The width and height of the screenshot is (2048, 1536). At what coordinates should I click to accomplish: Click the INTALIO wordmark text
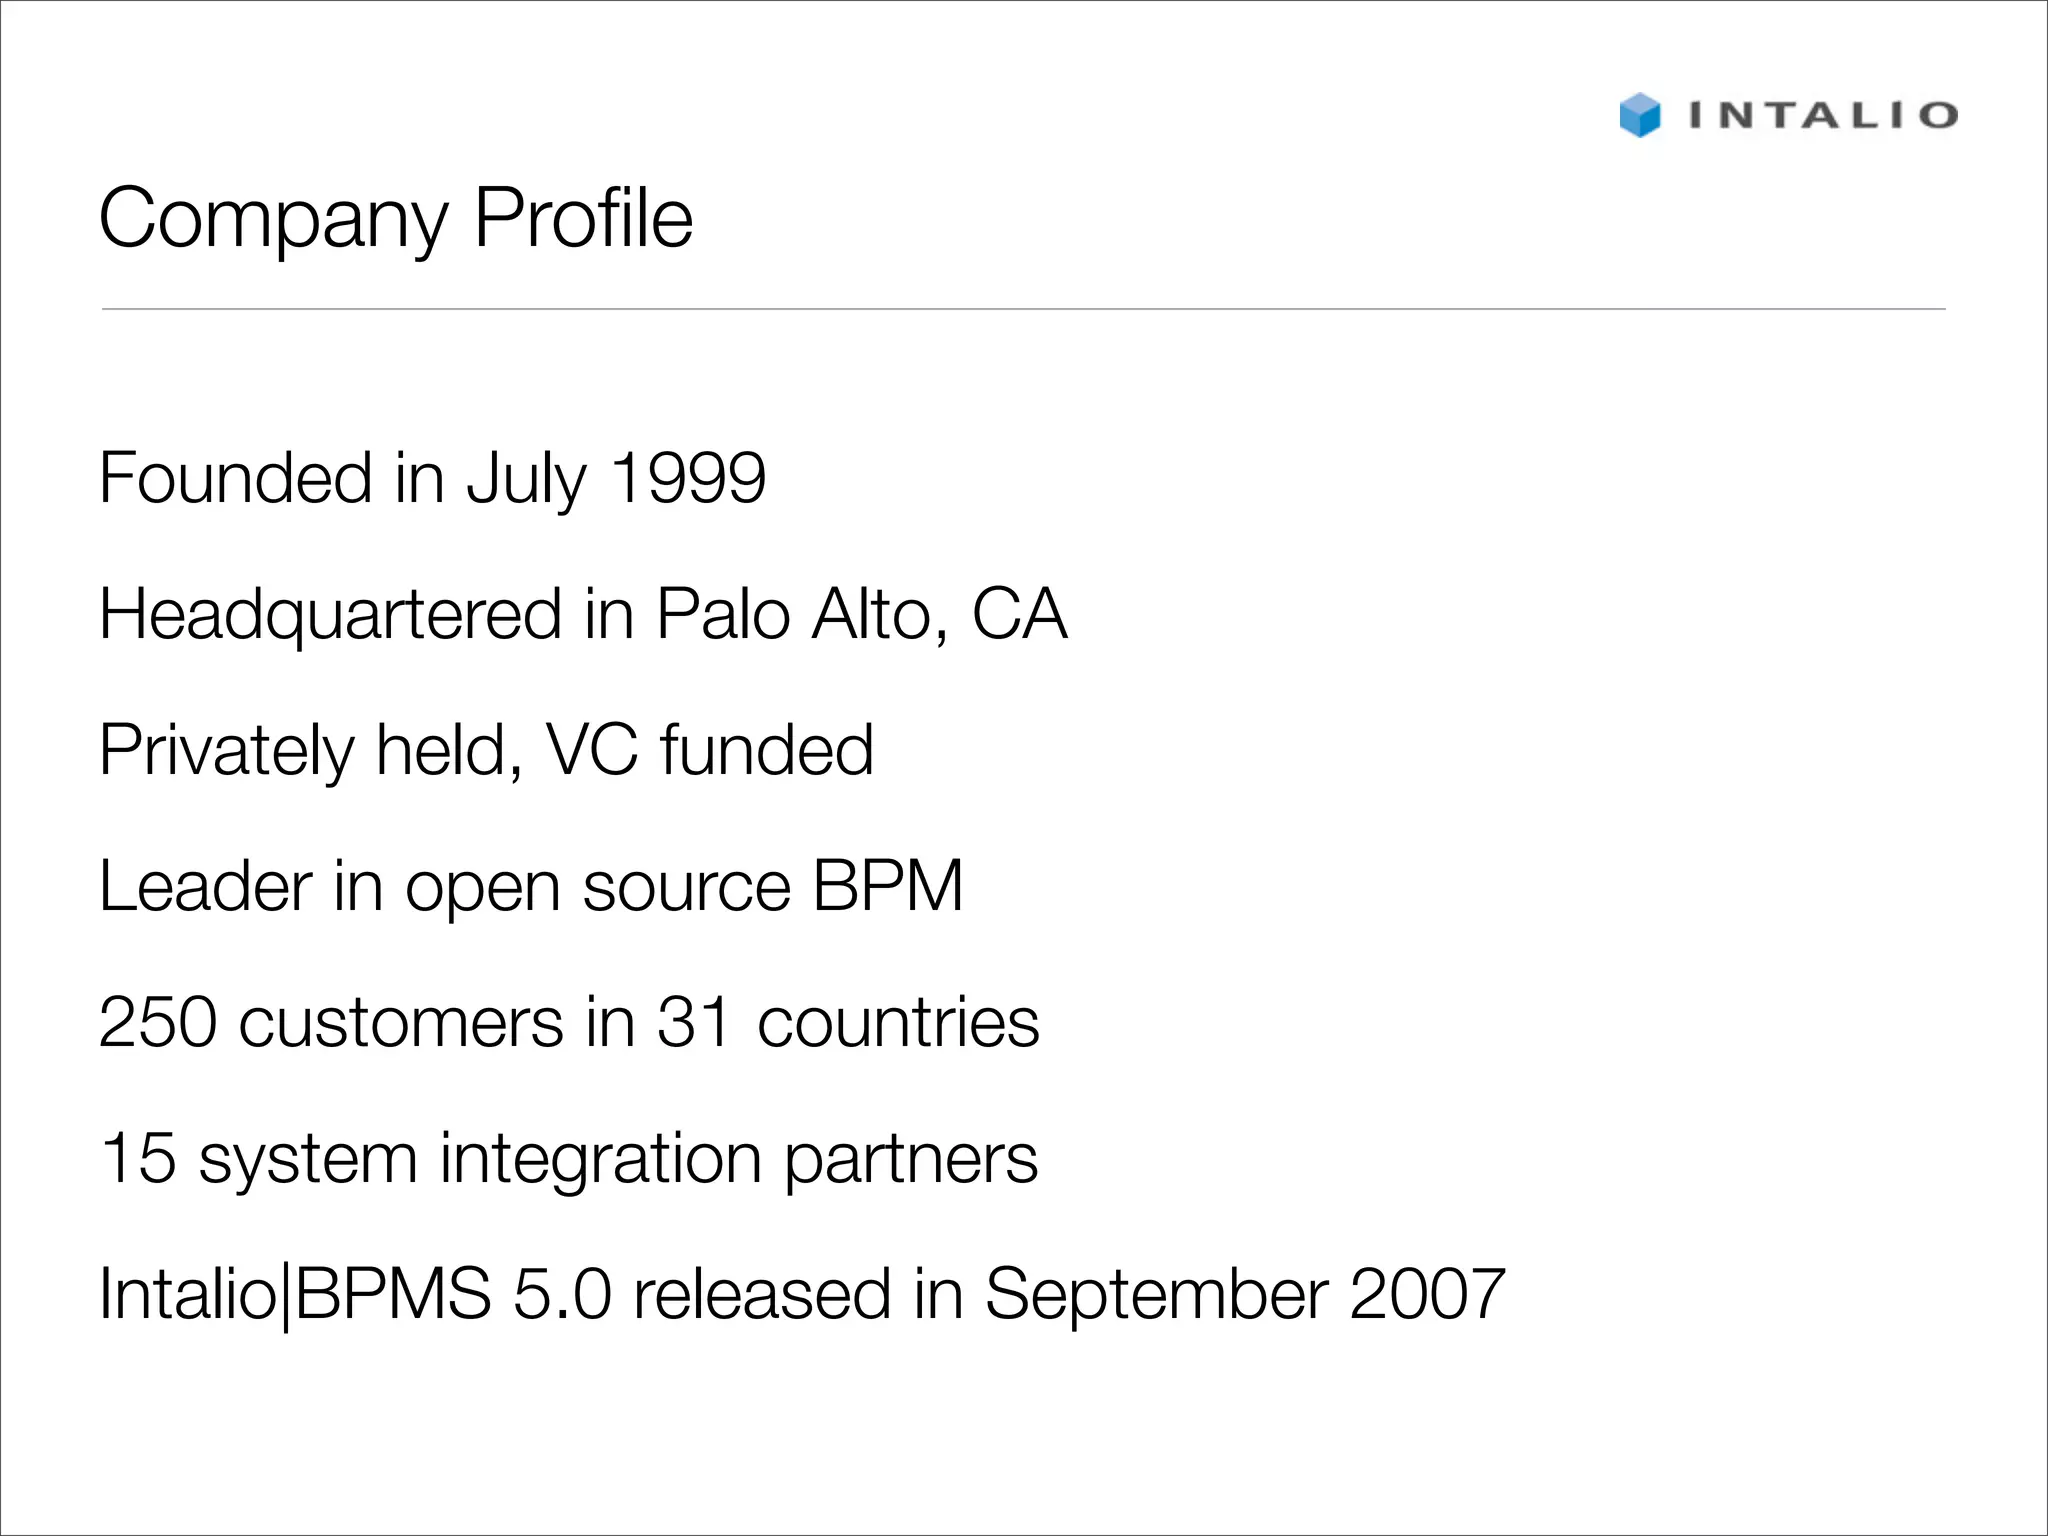(1822, 115)
